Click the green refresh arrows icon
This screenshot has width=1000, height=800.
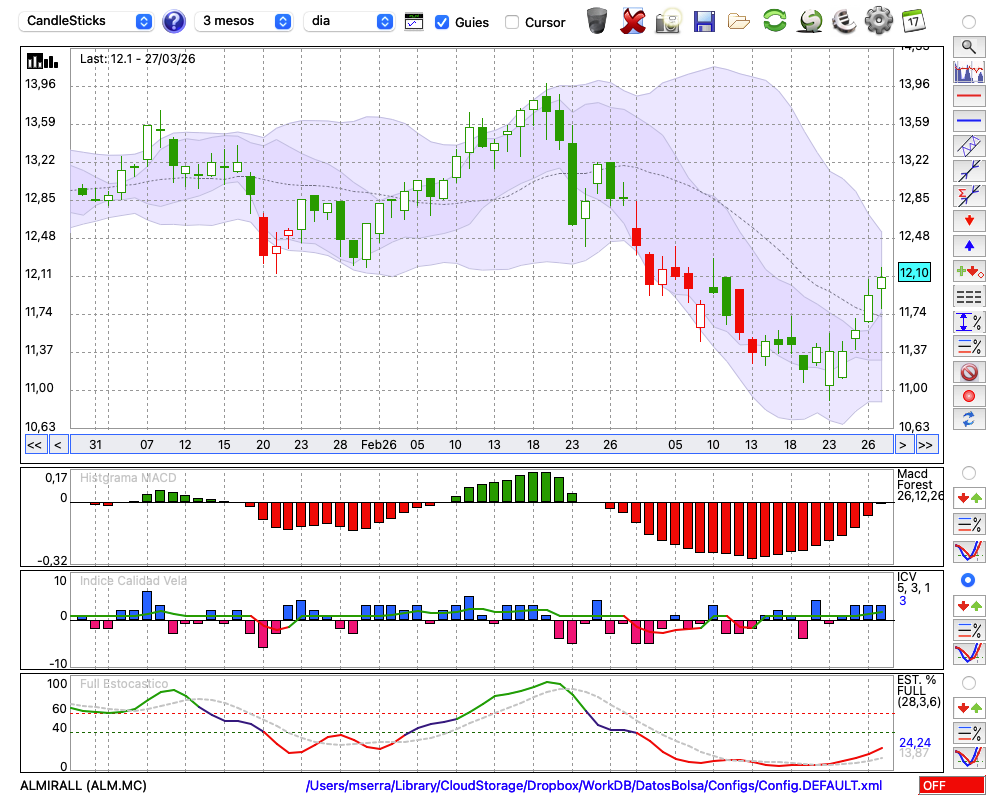tap(774, 21)
